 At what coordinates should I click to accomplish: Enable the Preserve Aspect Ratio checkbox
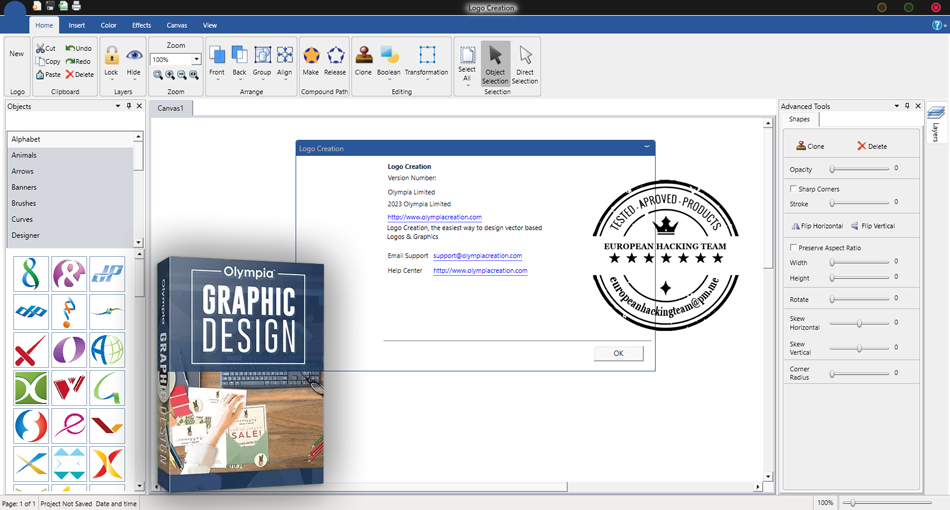tap(793, 247)
